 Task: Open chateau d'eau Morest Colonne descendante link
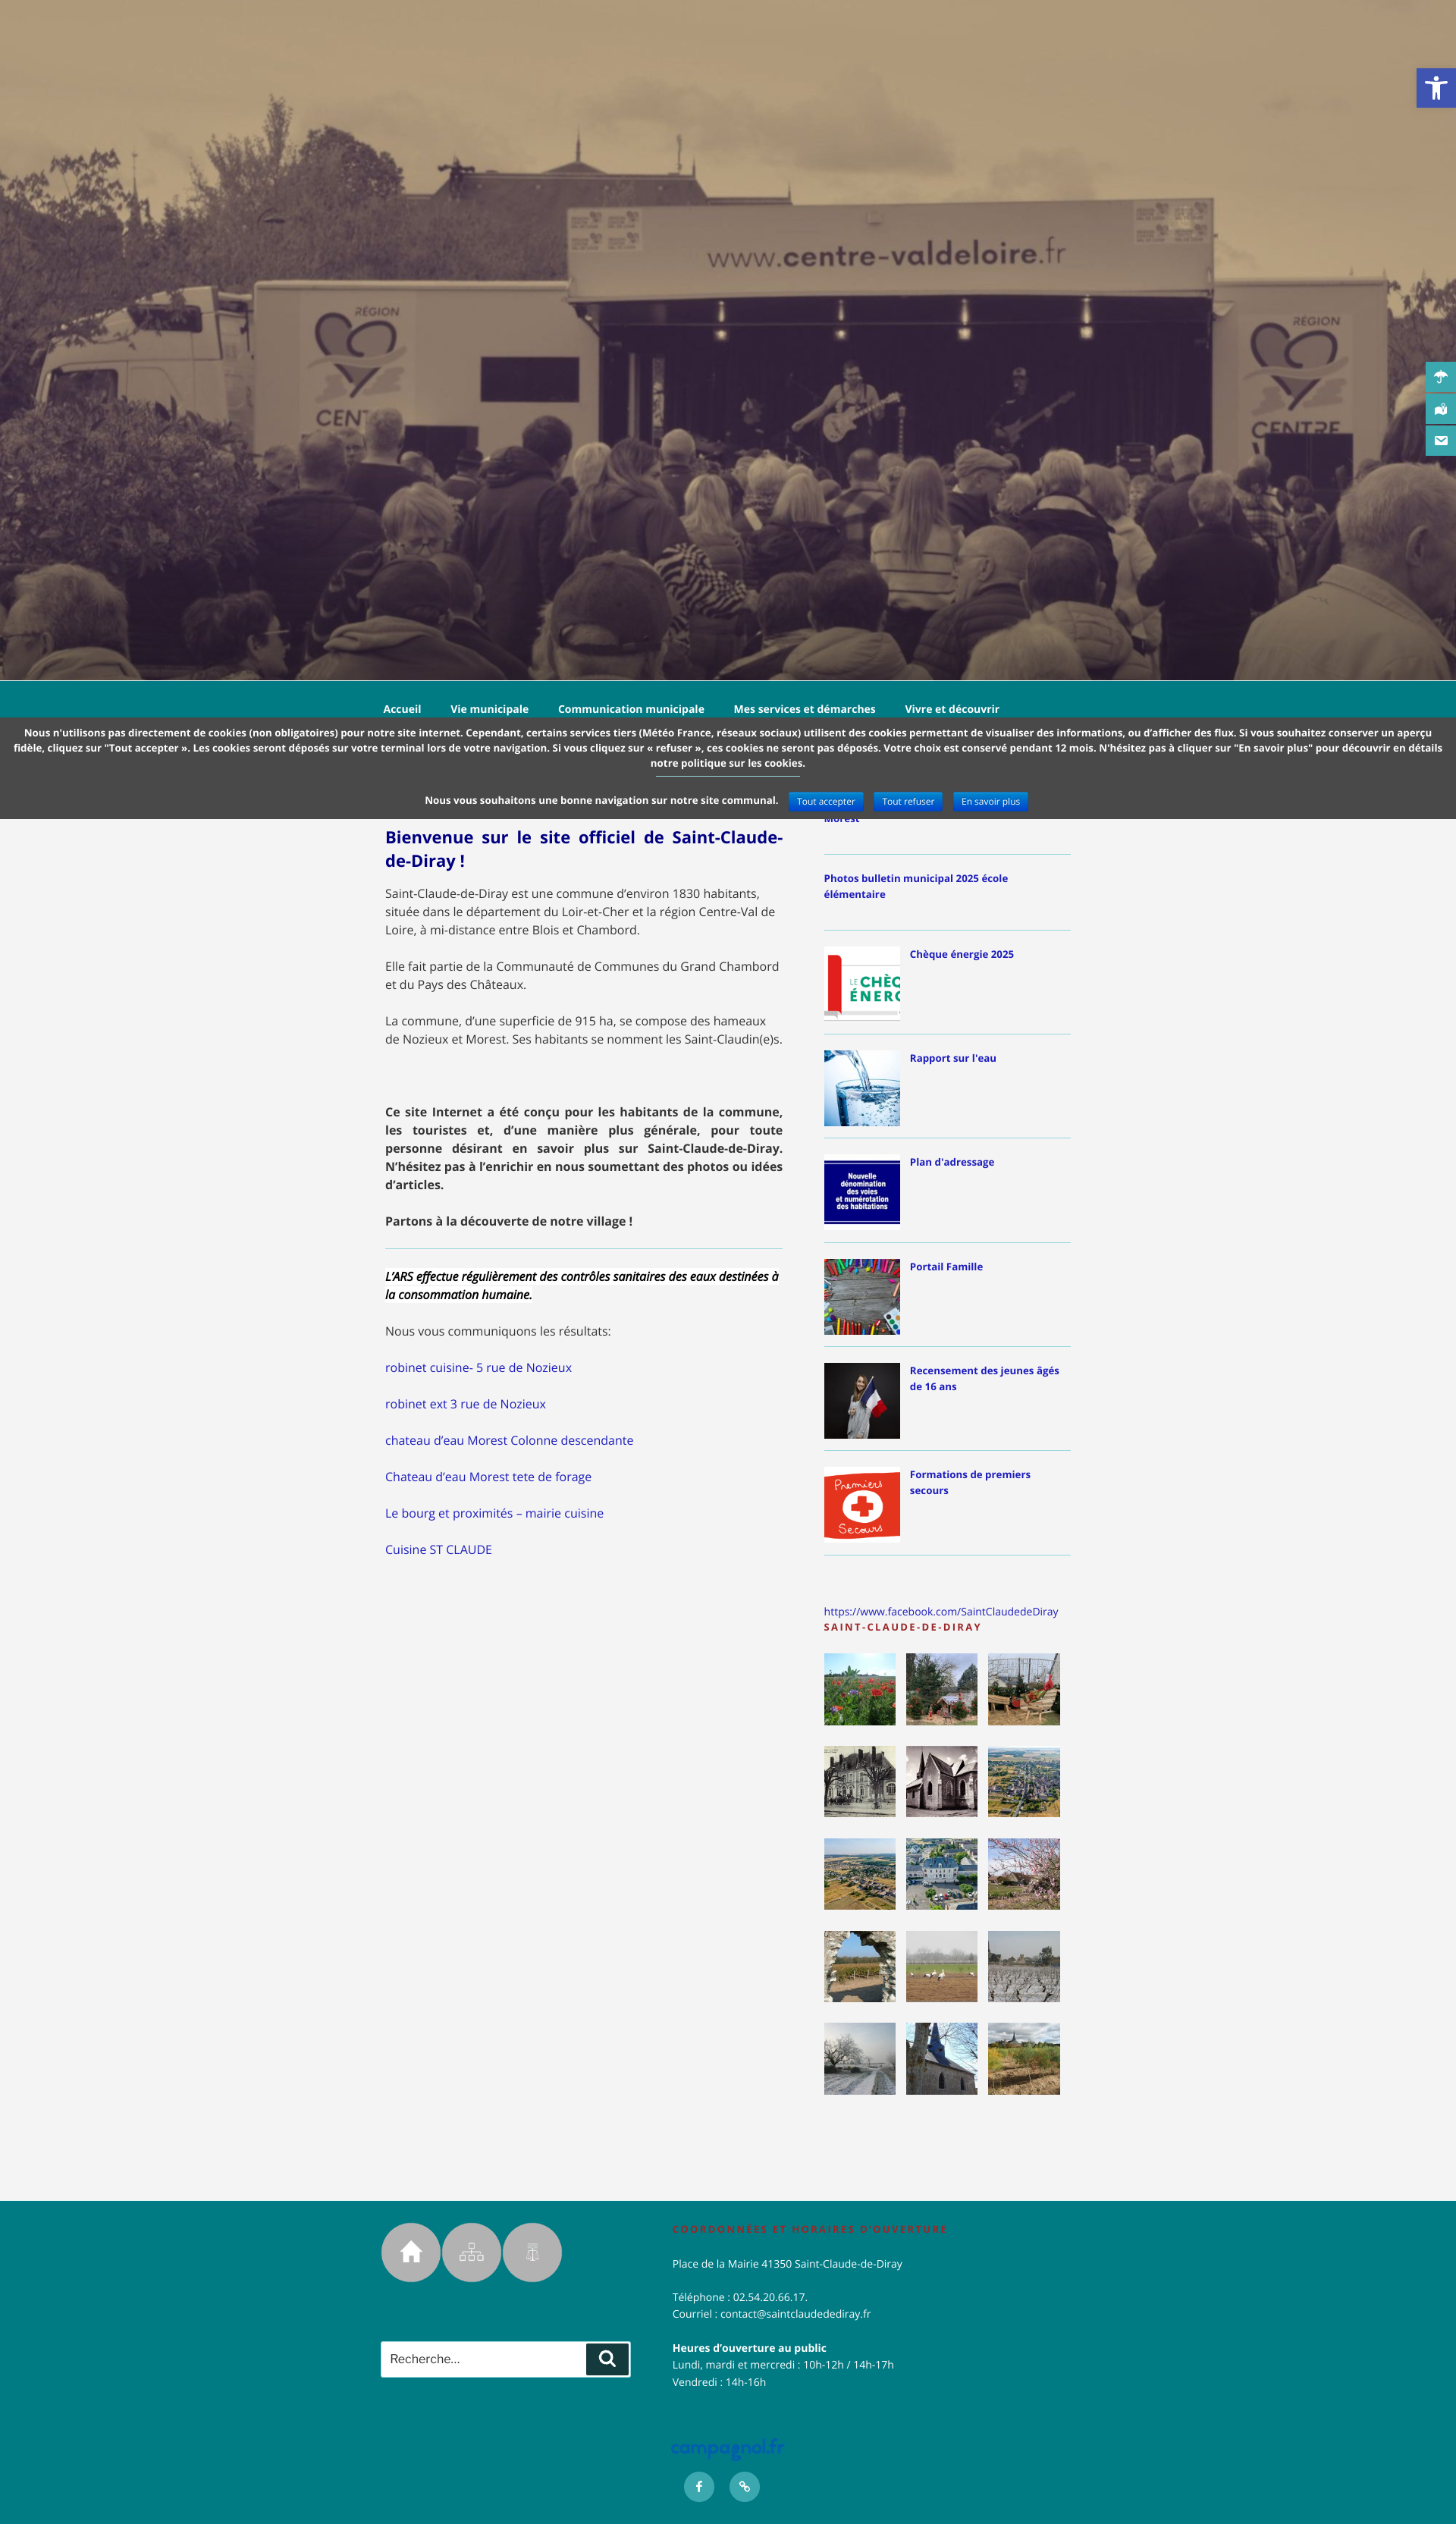click(x=509, y=1440)
